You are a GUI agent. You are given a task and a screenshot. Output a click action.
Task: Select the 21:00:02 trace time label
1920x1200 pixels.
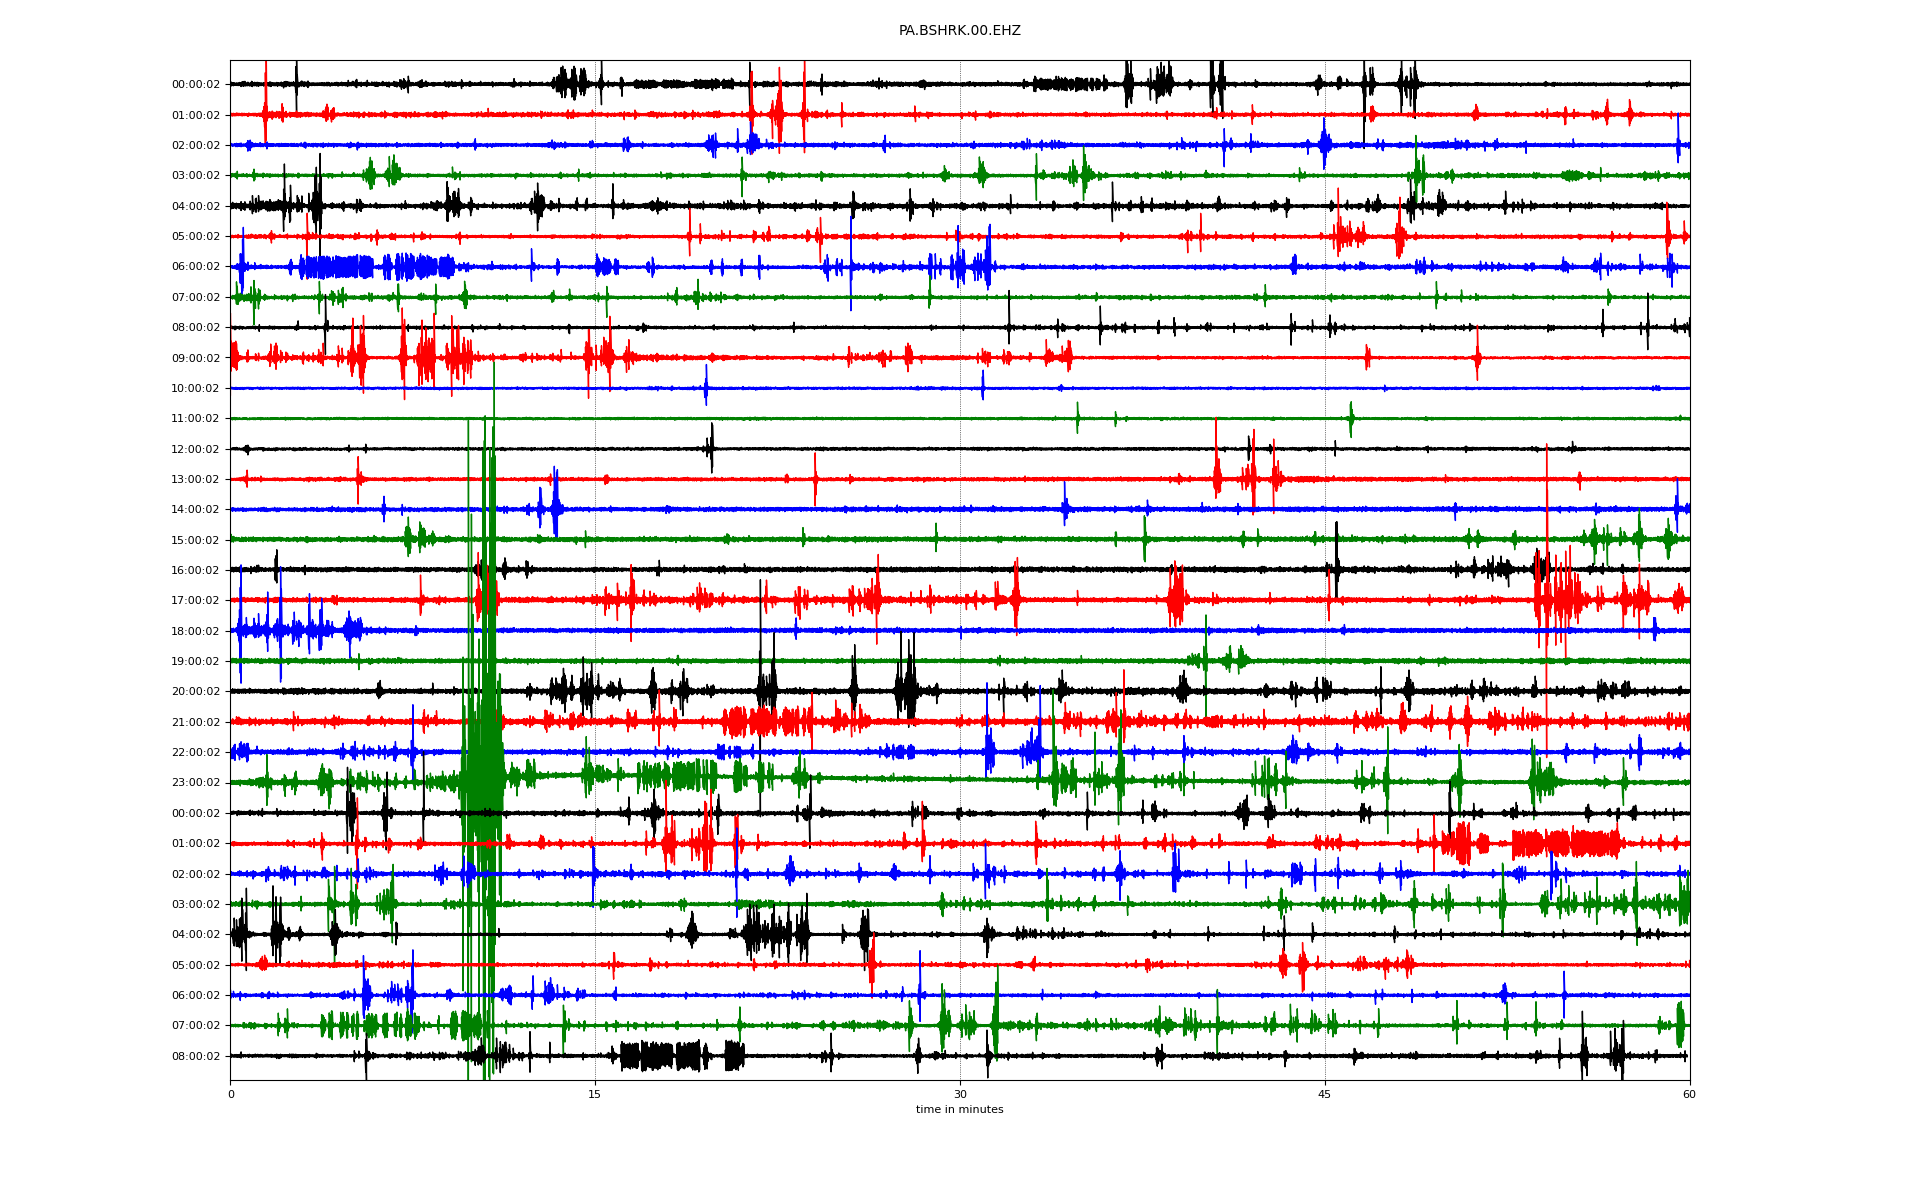195,722
